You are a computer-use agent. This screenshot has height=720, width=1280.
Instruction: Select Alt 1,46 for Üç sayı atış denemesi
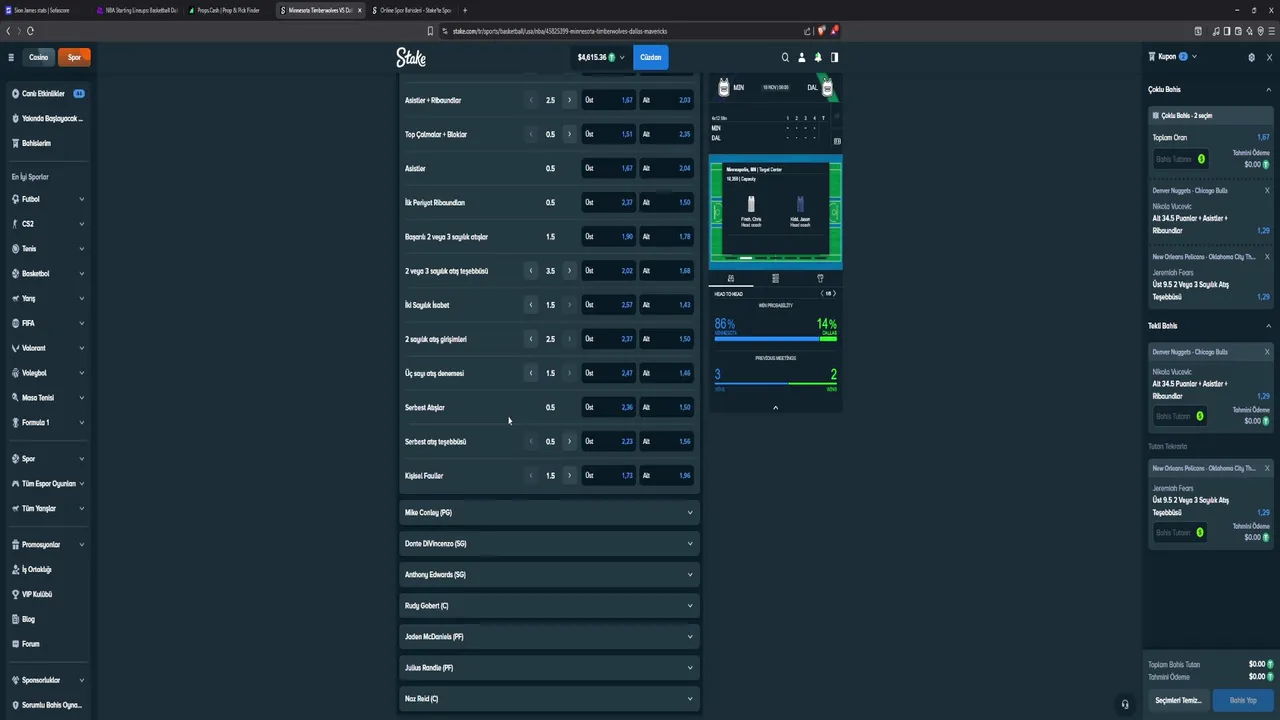666,373
